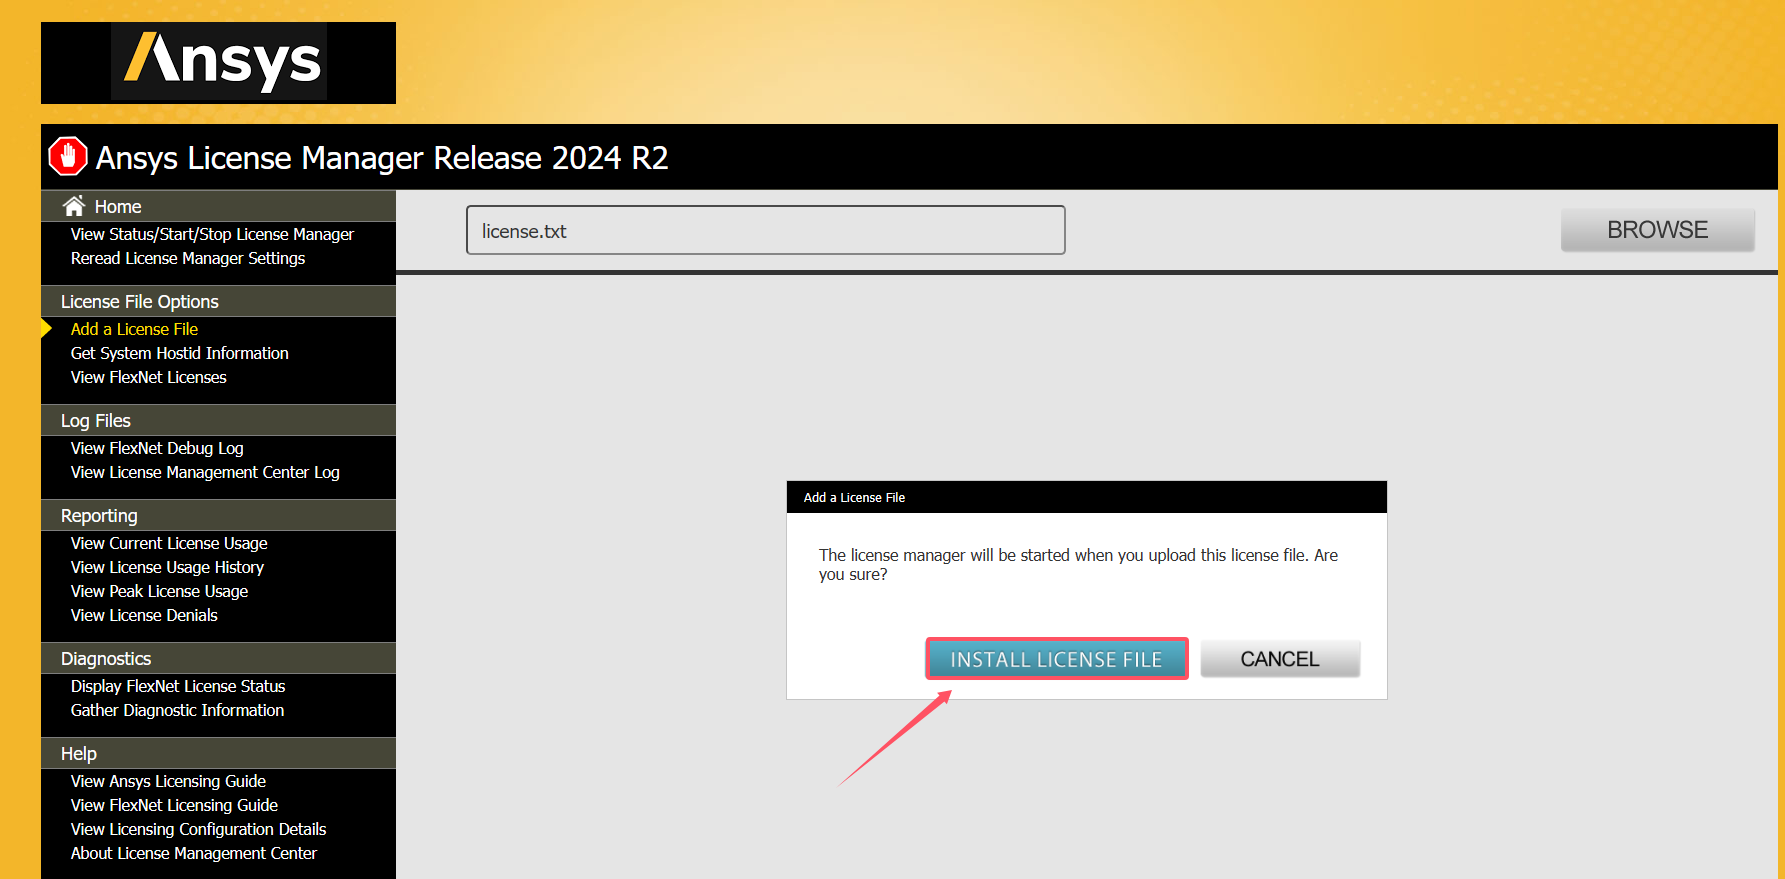Click Install License File button

pos(1056,659)
